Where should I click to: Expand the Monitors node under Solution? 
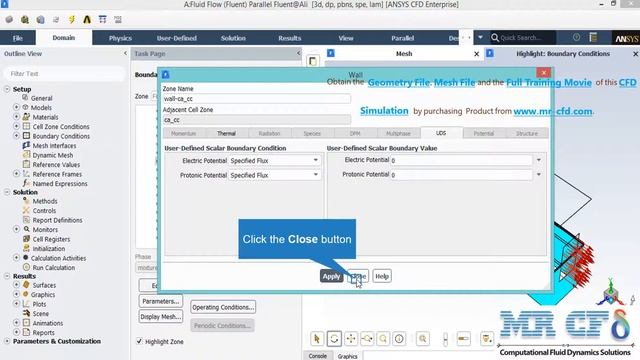16,229
